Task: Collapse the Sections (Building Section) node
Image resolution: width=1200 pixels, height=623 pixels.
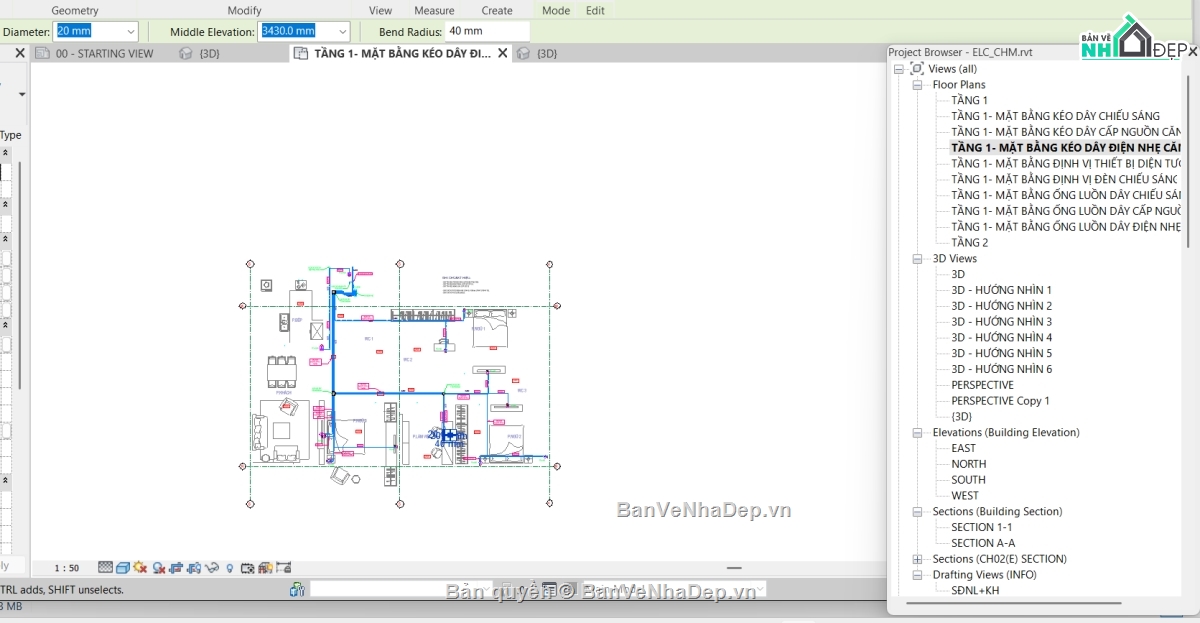Action: tap(917, 512)
